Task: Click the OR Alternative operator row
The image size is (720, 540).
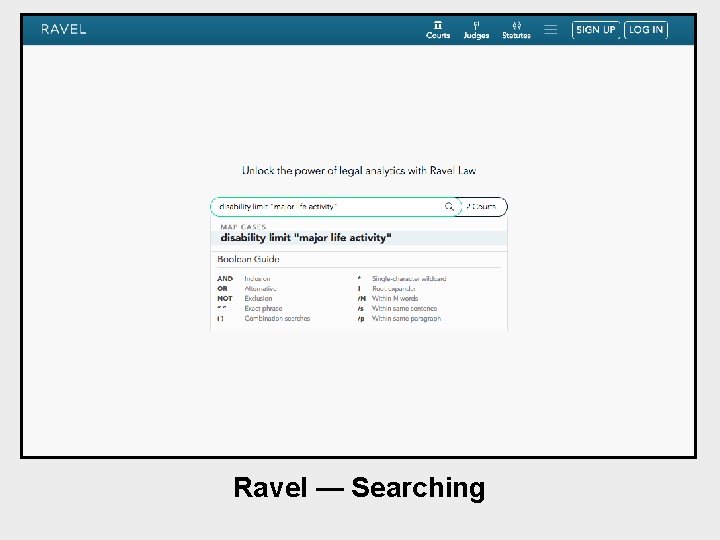Action: (247, 289)
